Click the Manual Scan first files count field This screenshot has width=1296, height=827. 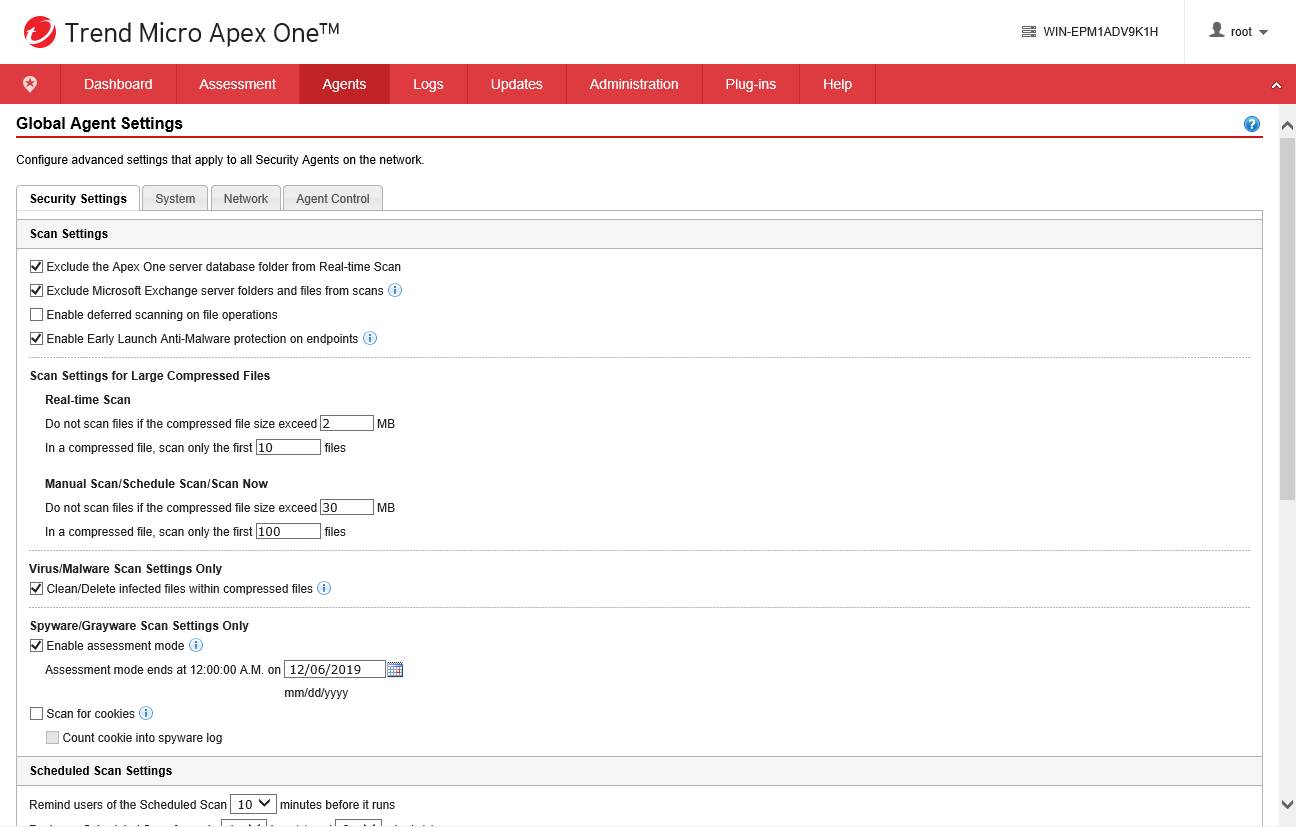point(288,531)
